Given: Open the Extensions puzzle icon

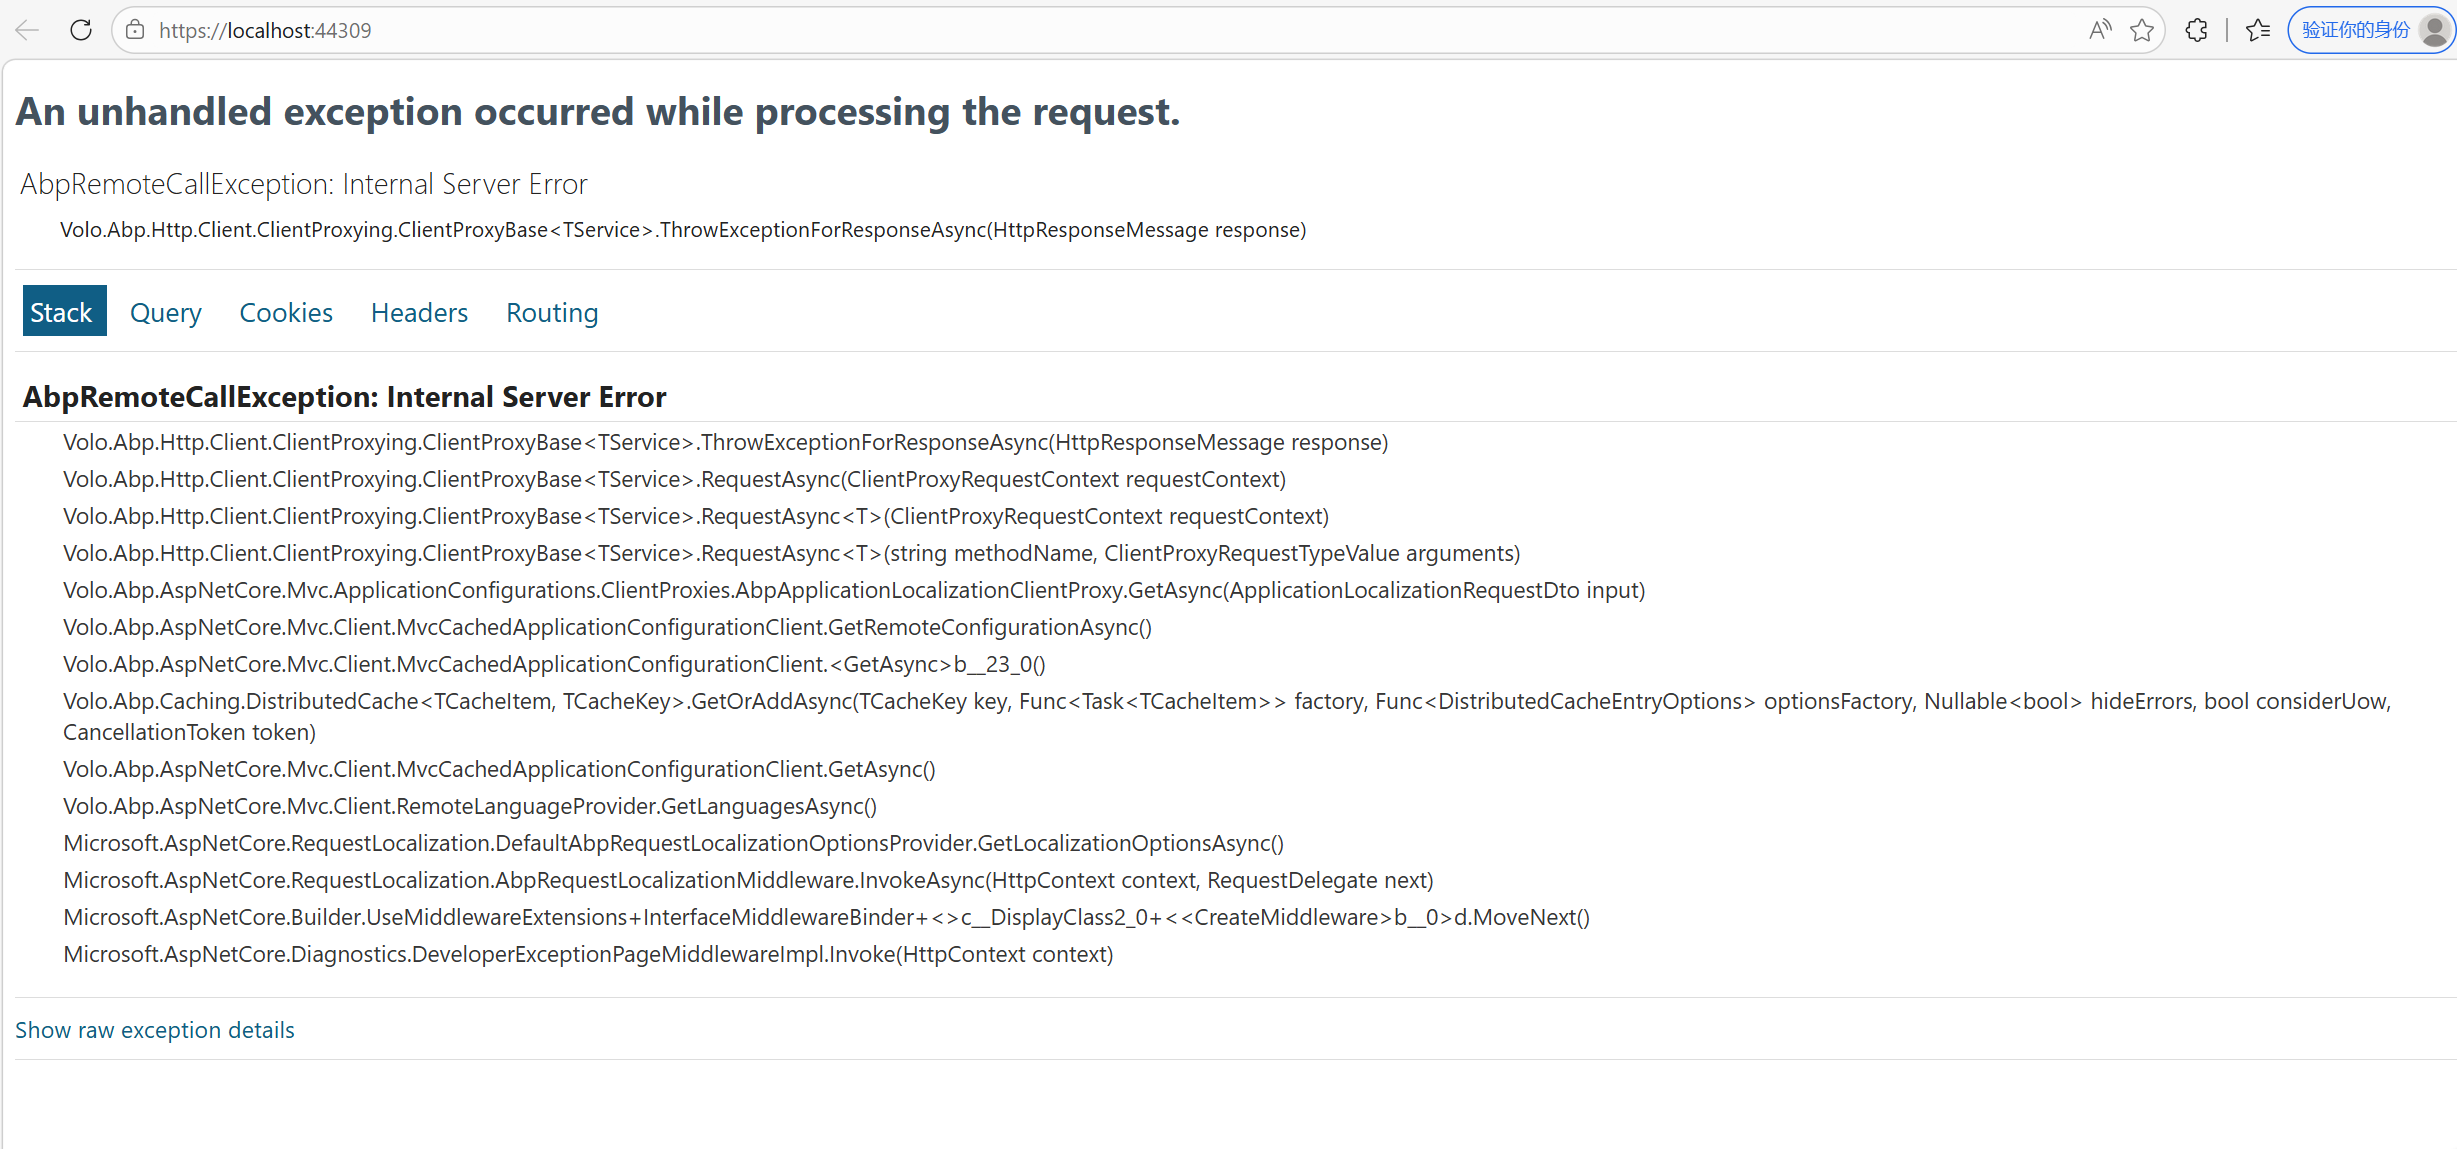Looking at the screenshot, I should (x=2196, y=30).
